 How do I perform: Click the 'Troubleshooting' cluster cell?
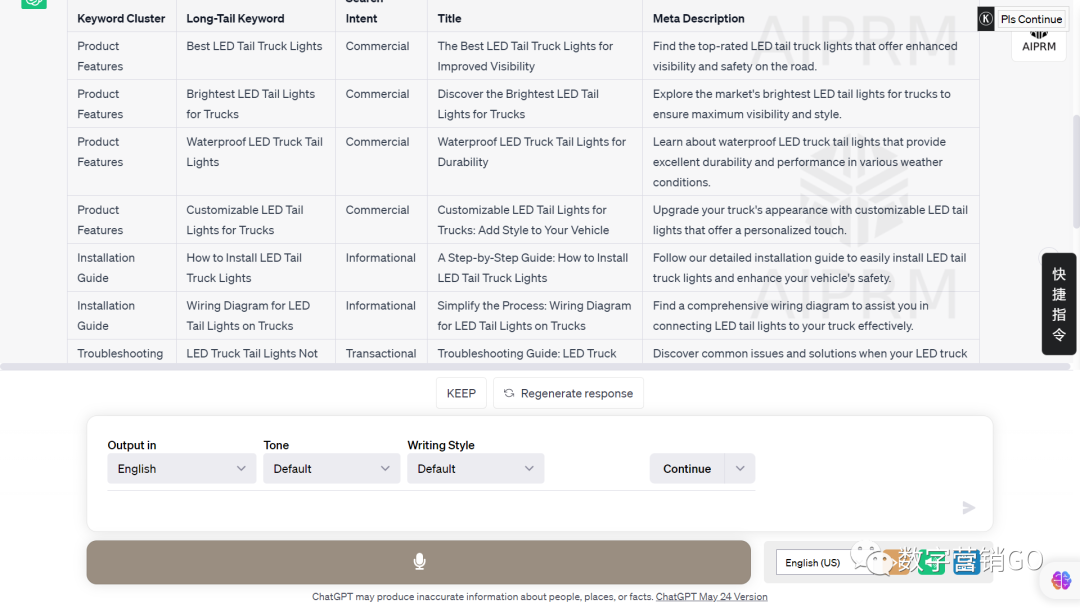coord(120,353)
